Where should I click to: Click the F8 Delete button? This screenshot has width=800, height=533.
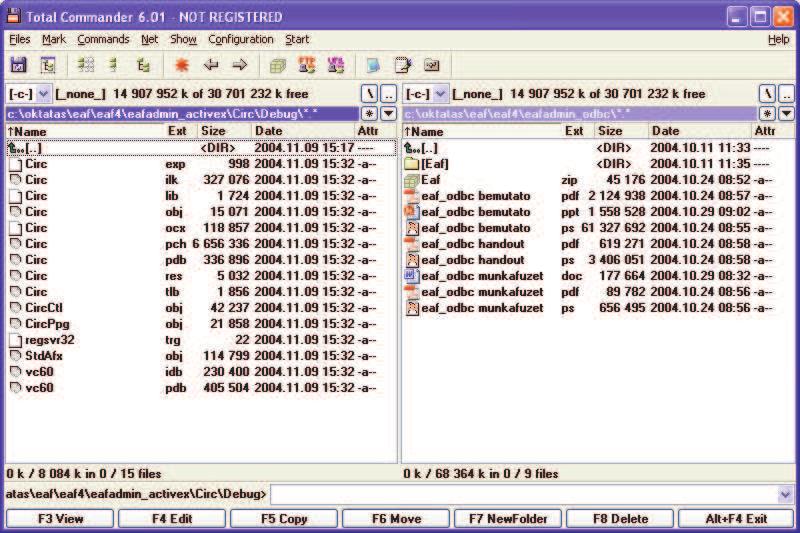(620, 519)
